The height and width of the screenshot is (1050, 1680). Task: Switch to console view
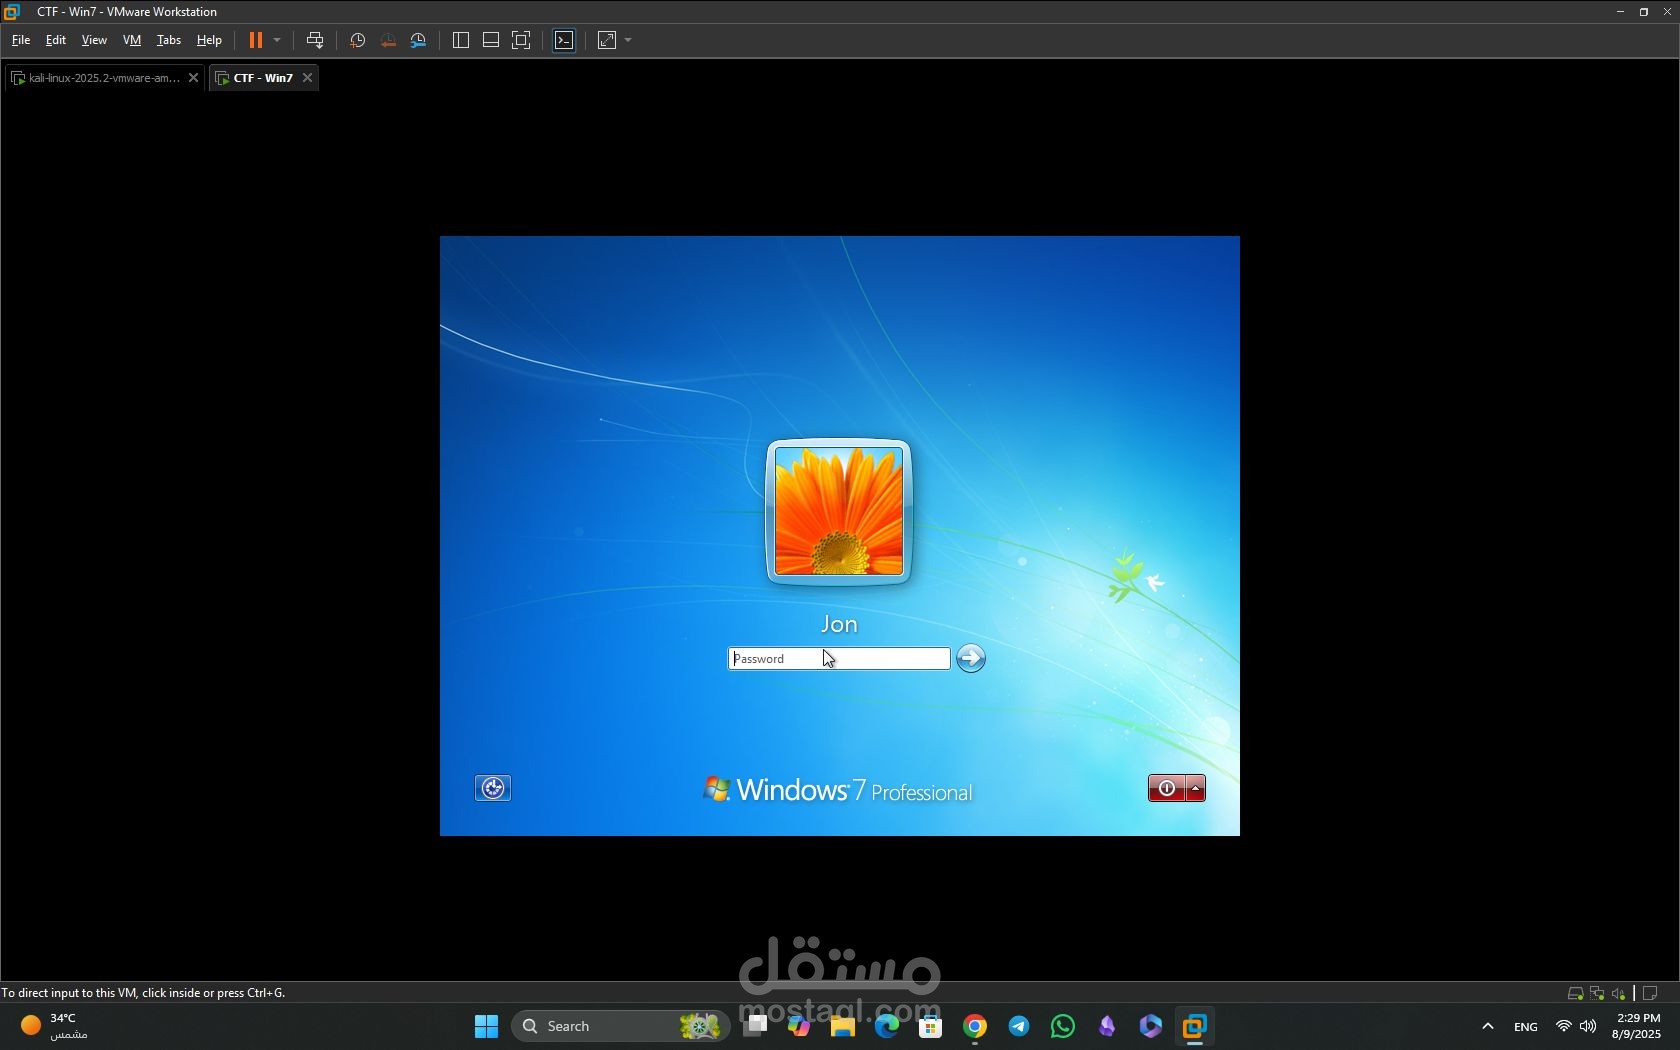(565, 40)
